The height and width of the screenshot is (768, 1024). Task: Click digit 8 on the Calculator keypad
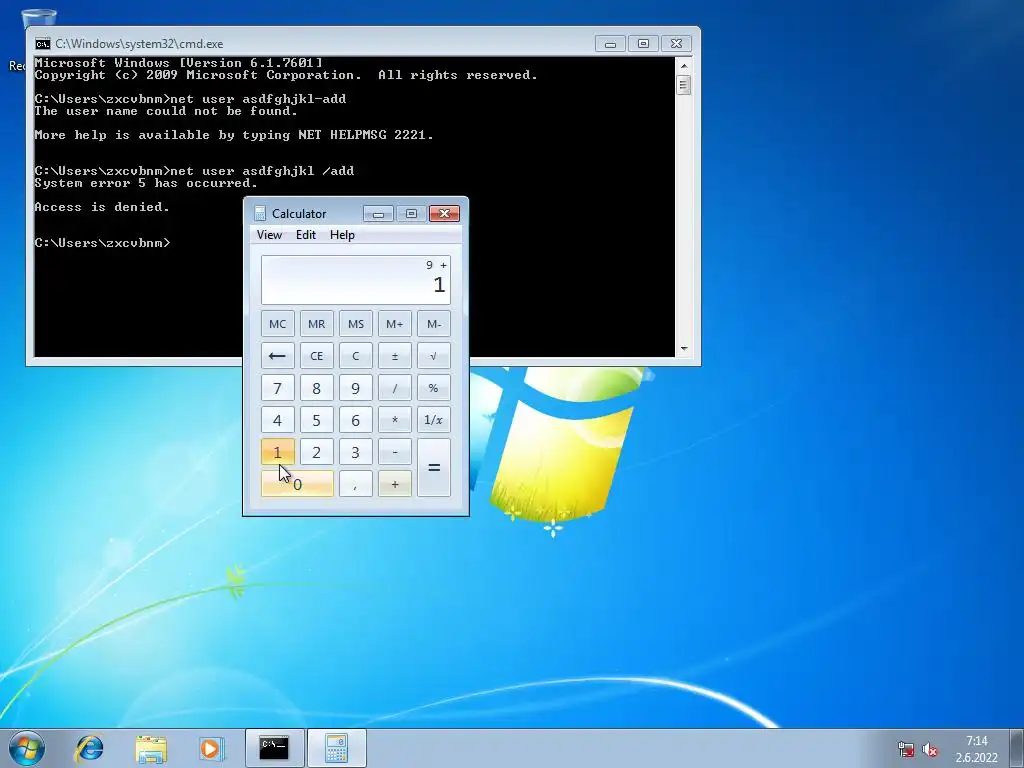click(x=317, y=388)
